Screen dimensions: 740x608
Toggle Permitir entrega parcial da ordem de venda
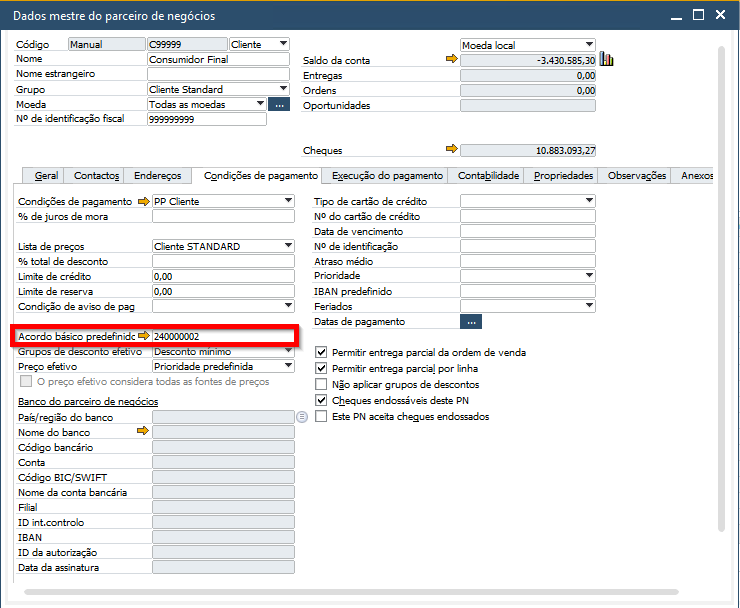(321, 353)
